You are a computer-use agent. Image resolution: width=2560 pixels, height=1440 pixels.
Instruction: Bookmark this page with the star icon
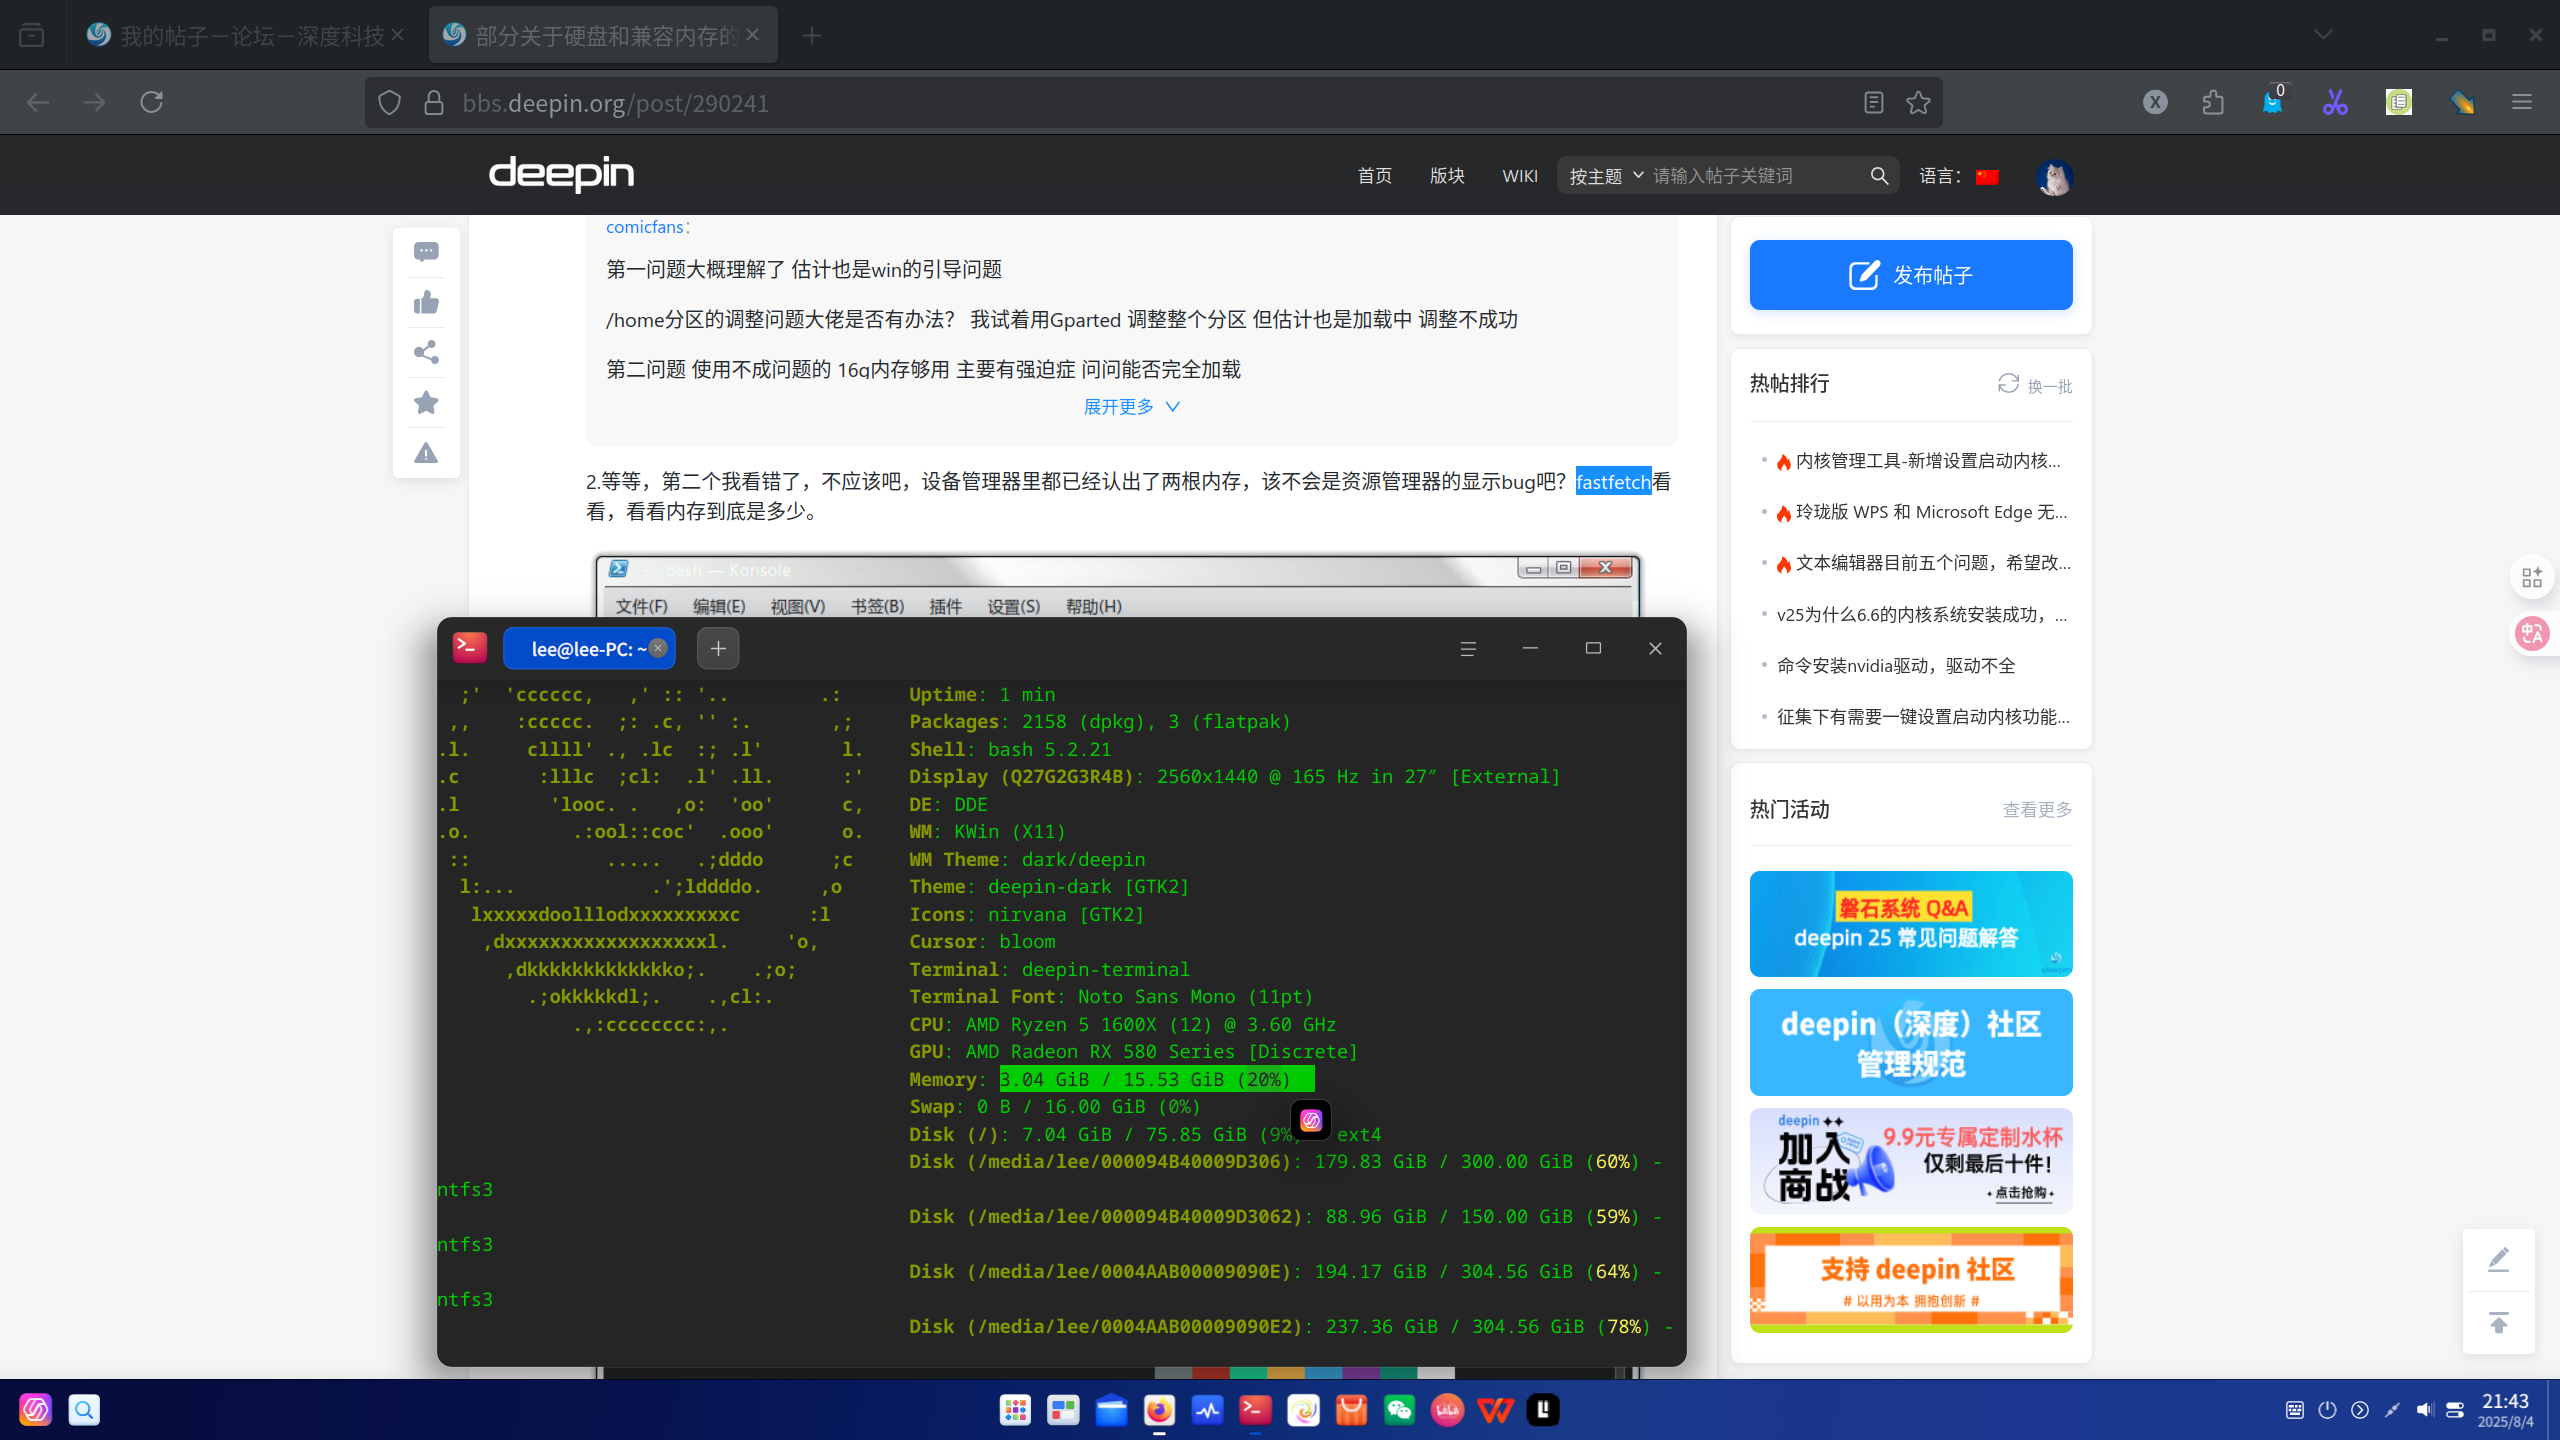click(1918, 102)
